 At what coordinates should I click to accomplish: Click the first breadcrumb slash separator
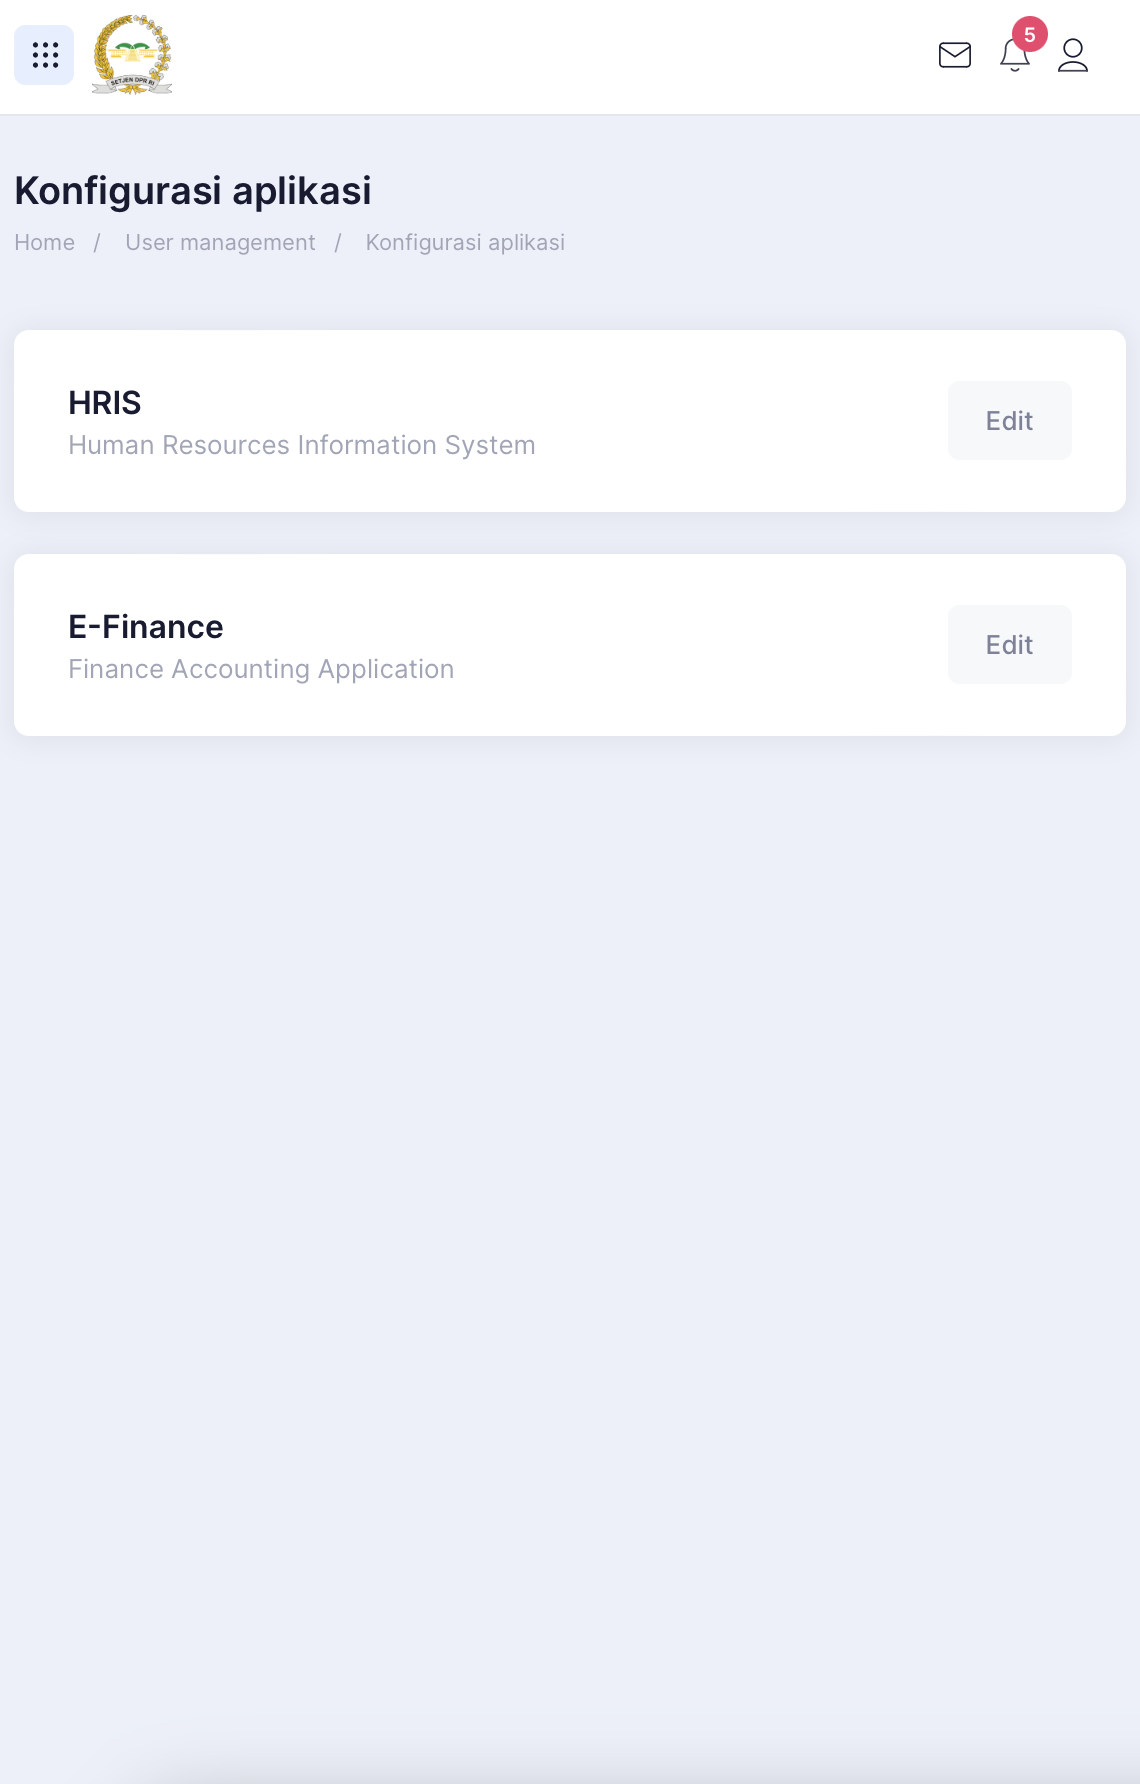point(97,243)
